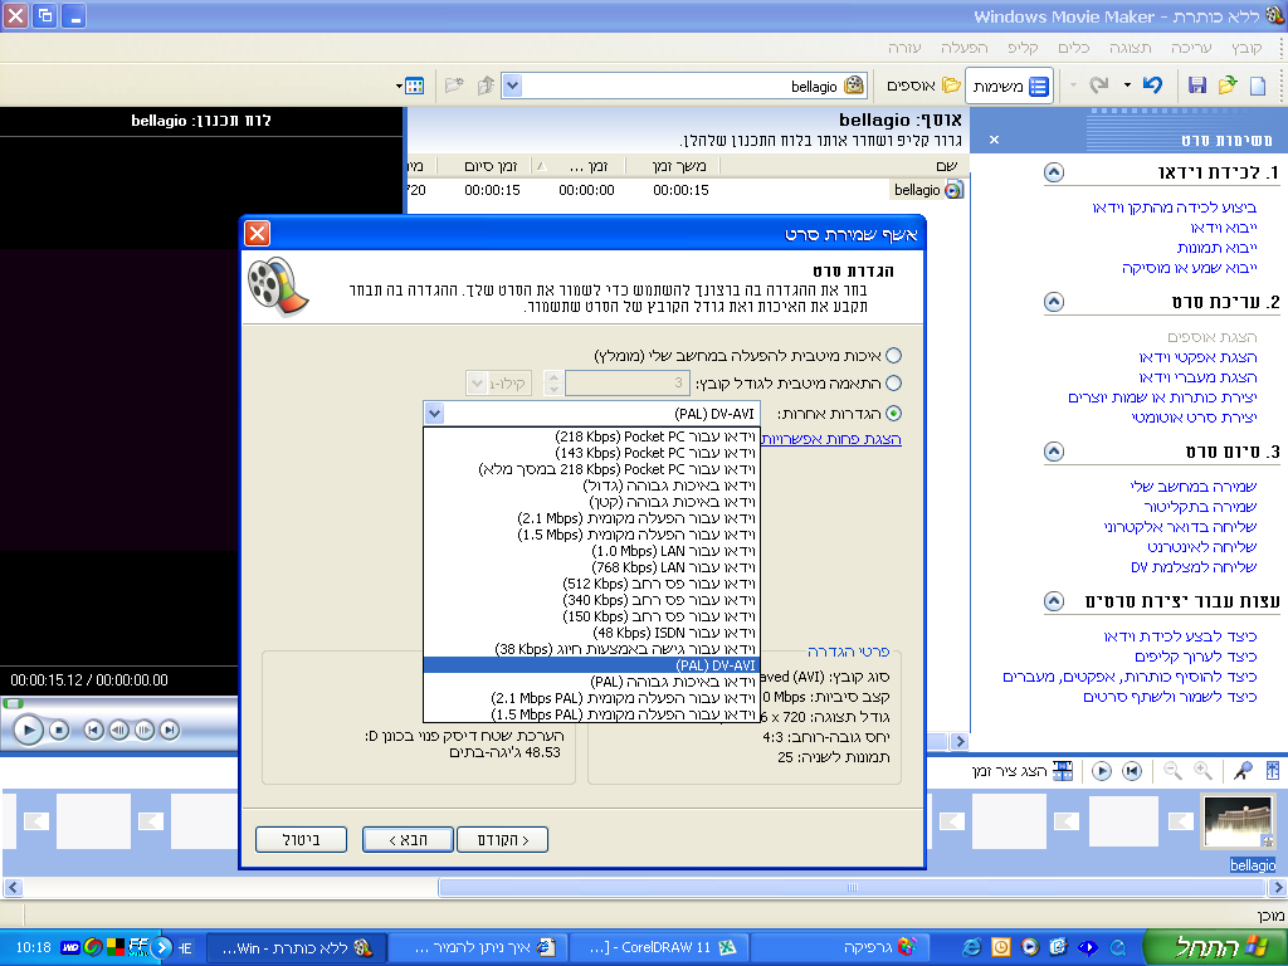Click the preview monitor seek bar

pyautogui.click(x=120, y=704)
